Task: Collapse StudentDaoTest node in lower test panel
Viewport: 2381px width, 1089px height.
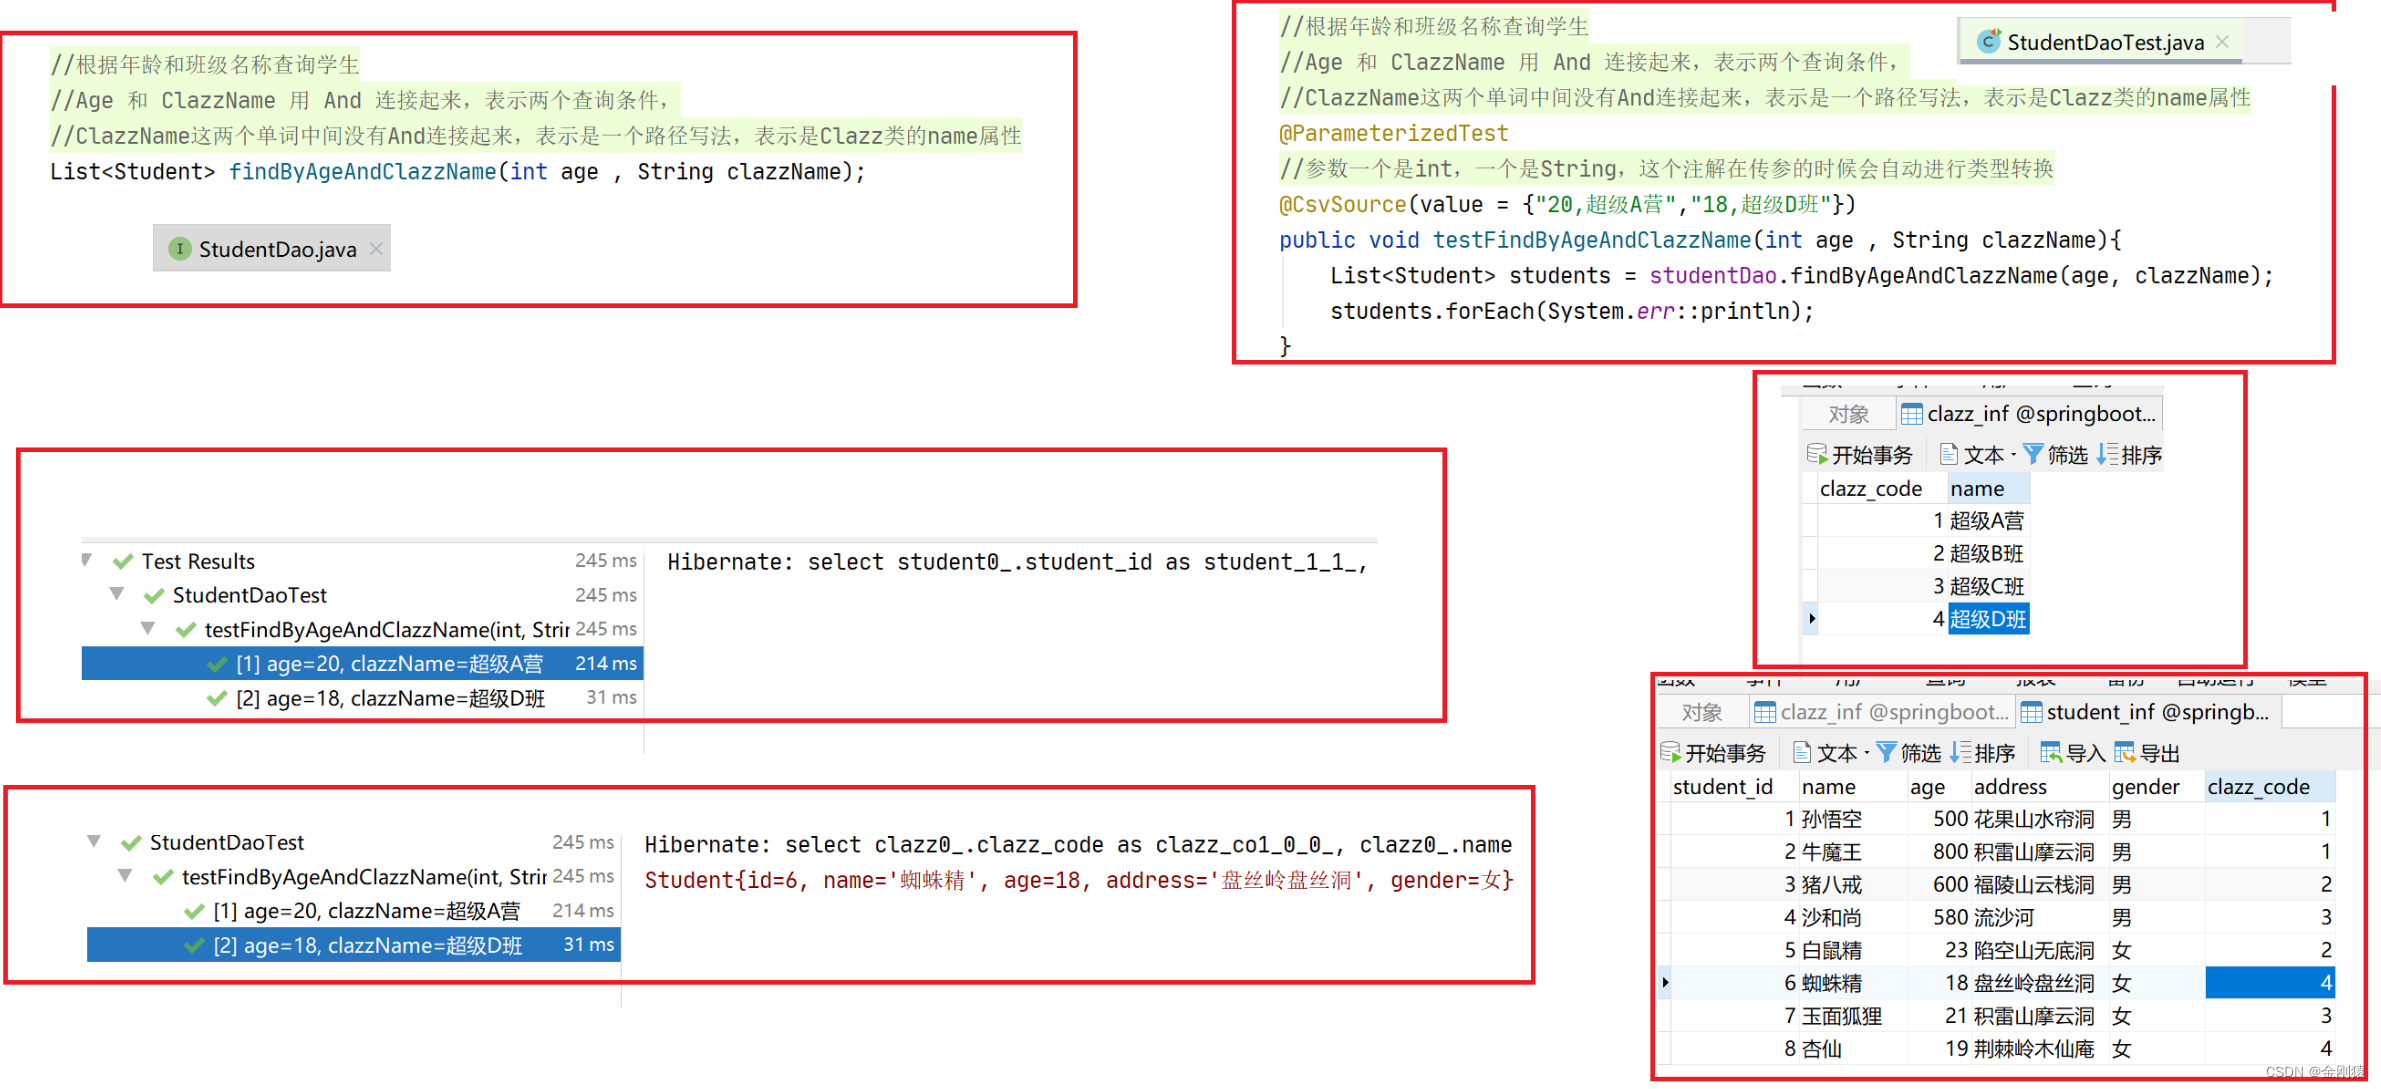Action: pos(94,841)
